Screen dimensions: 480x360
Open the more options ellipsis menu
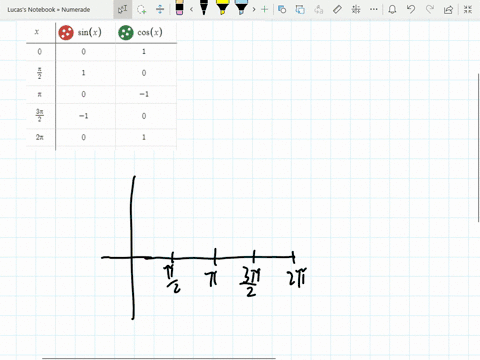pyautogui.click(x=374, y=9)
